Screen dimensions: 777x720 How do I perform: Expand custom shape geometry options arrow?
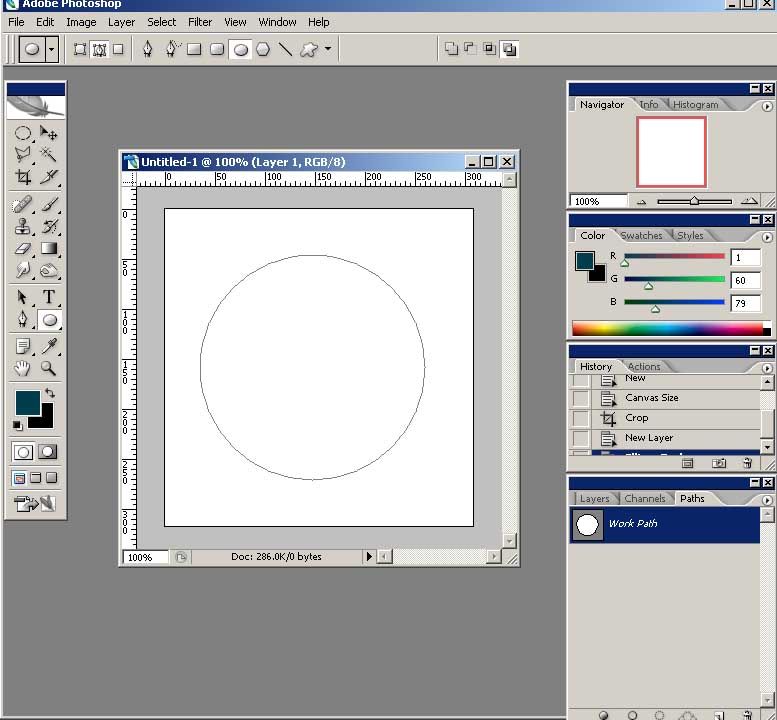click(328, 49)
